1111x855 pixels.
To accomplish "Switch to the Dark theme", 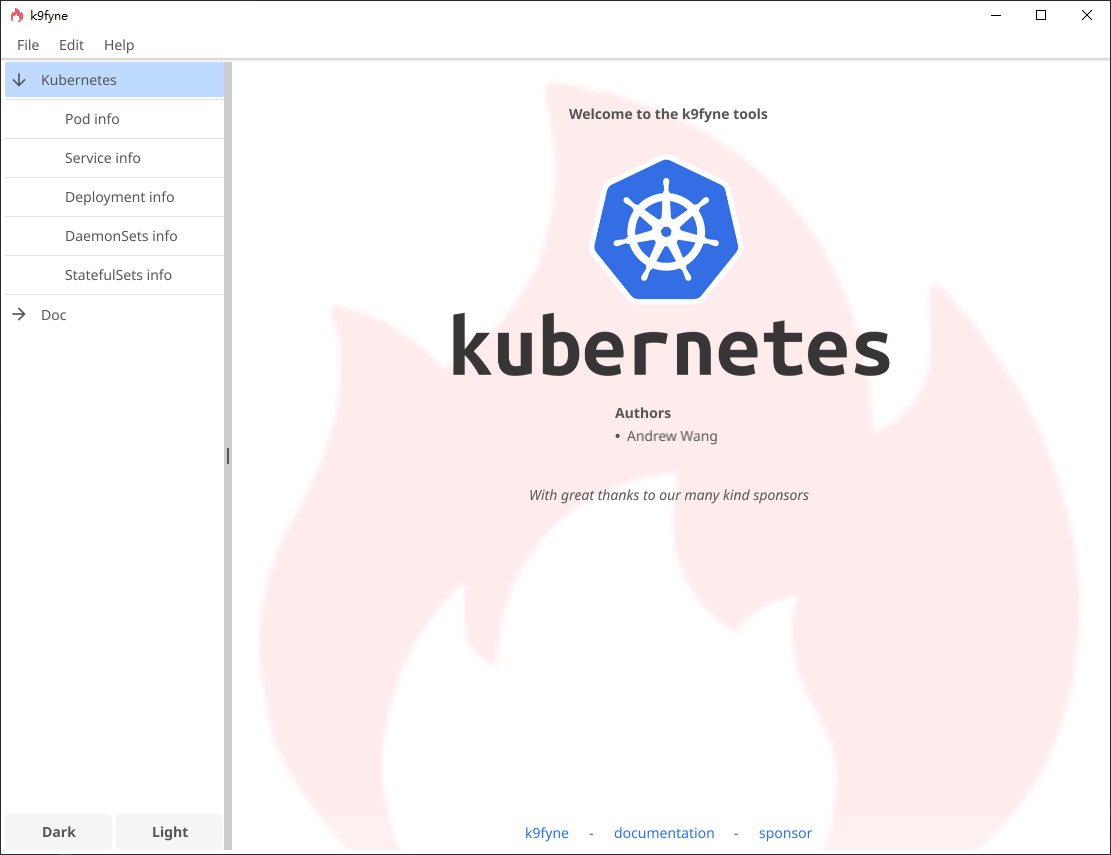I will [x=59, y=832].
